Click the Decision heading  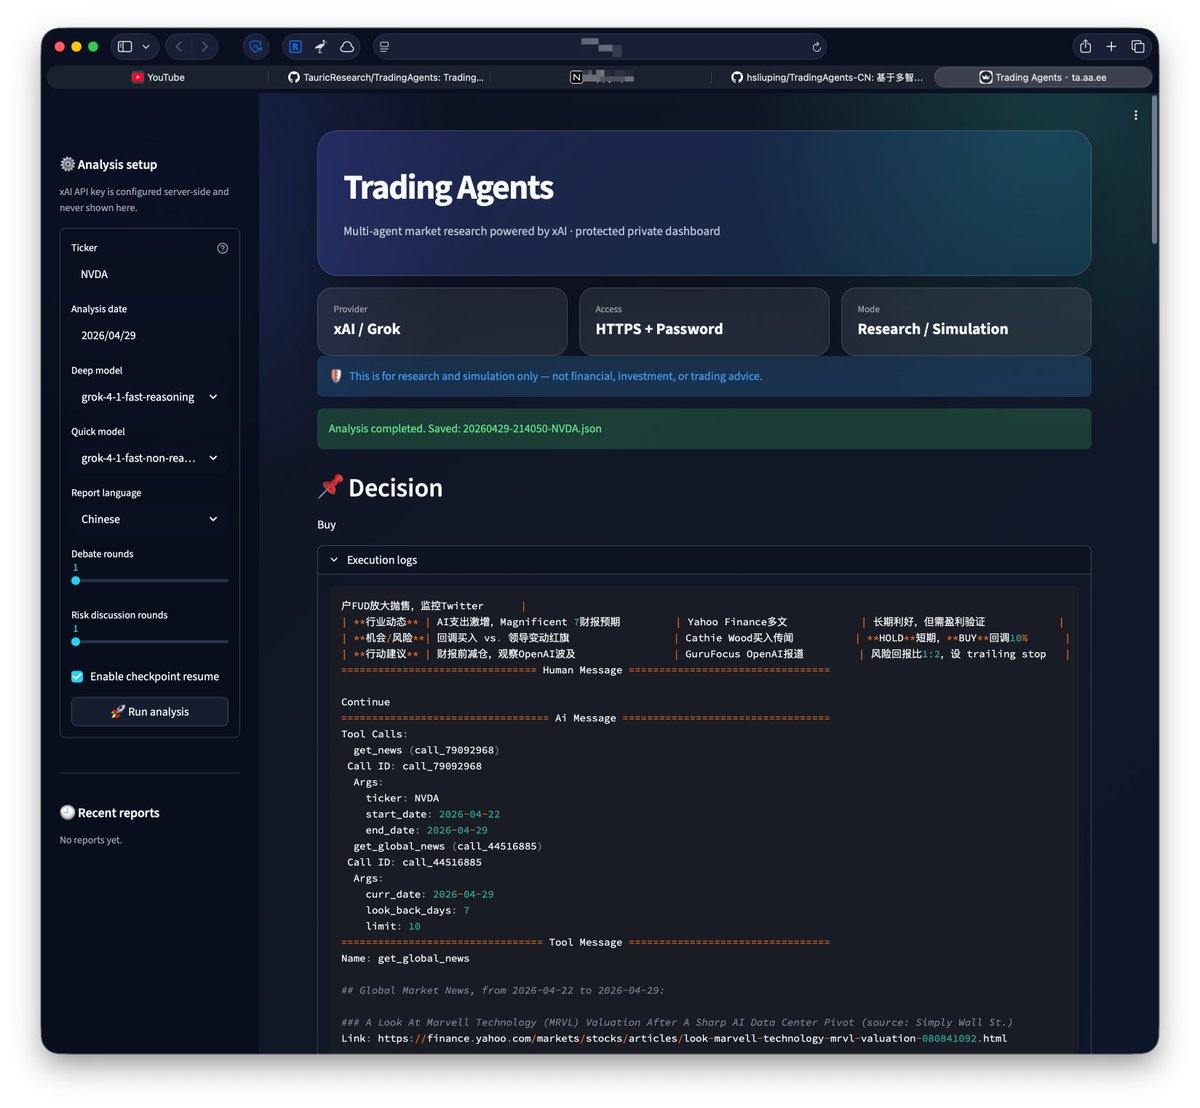click(380, 487)
